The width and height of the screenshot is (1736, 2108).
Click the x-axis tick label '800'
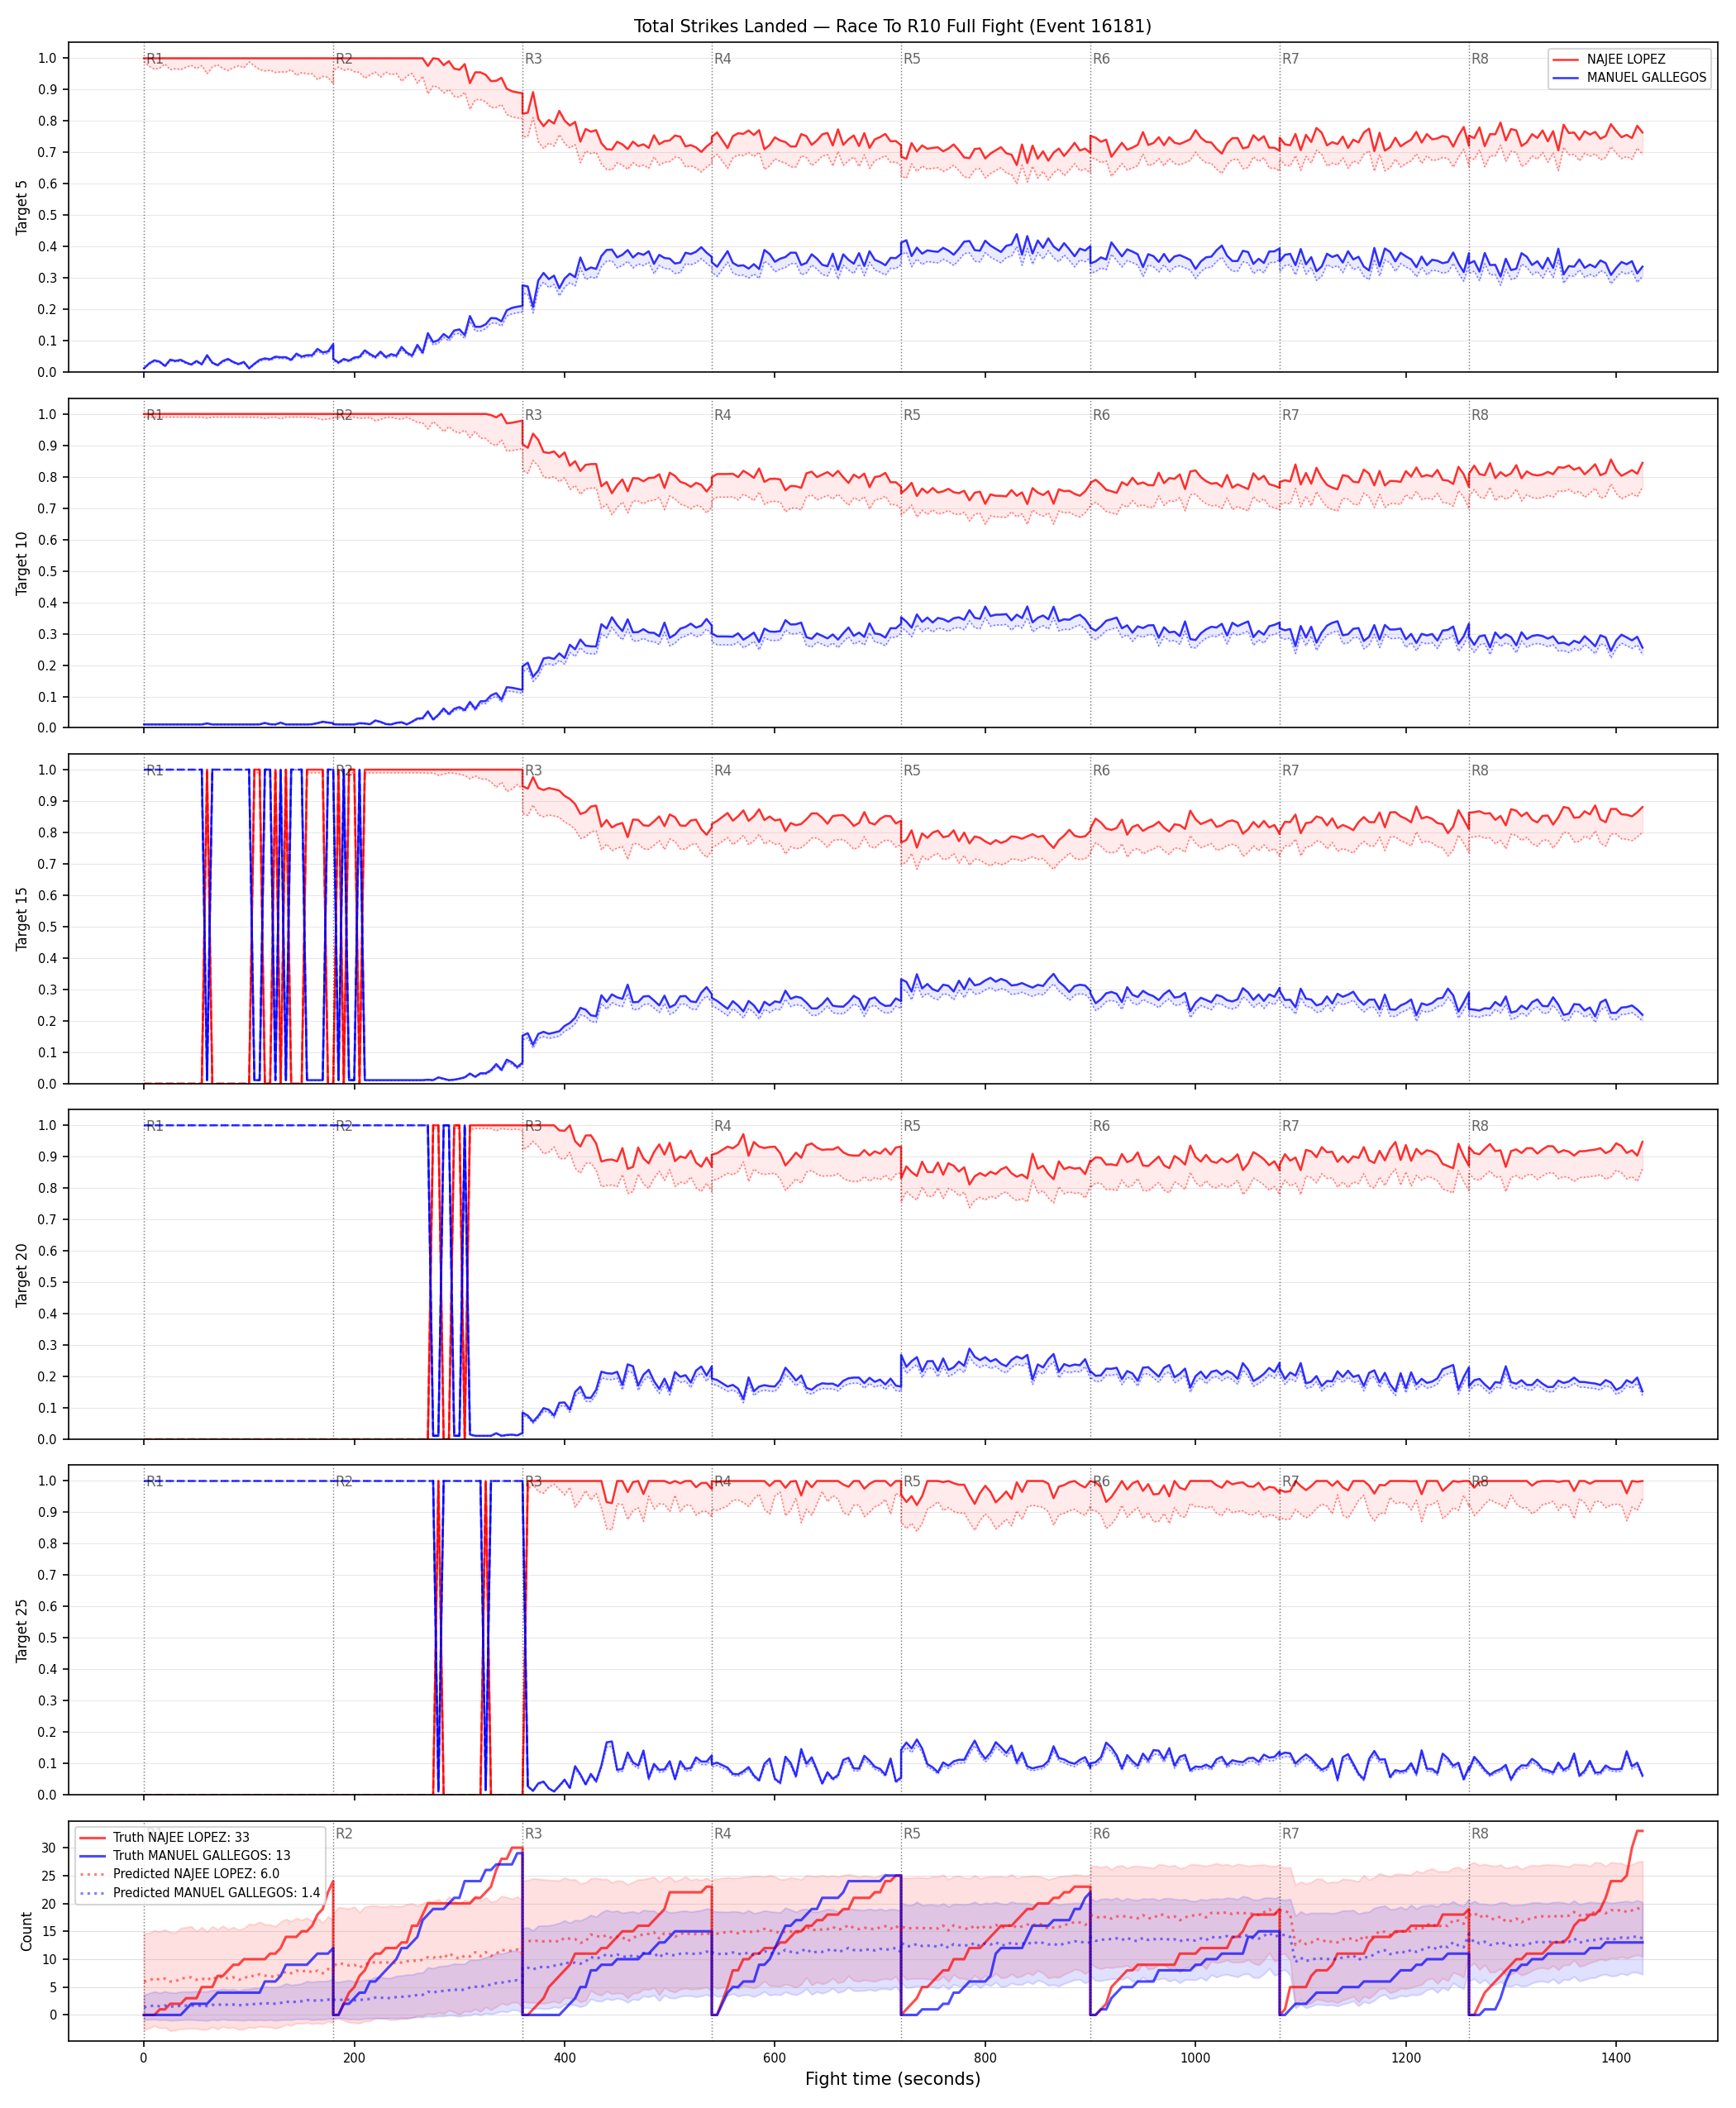[985, 2057]
